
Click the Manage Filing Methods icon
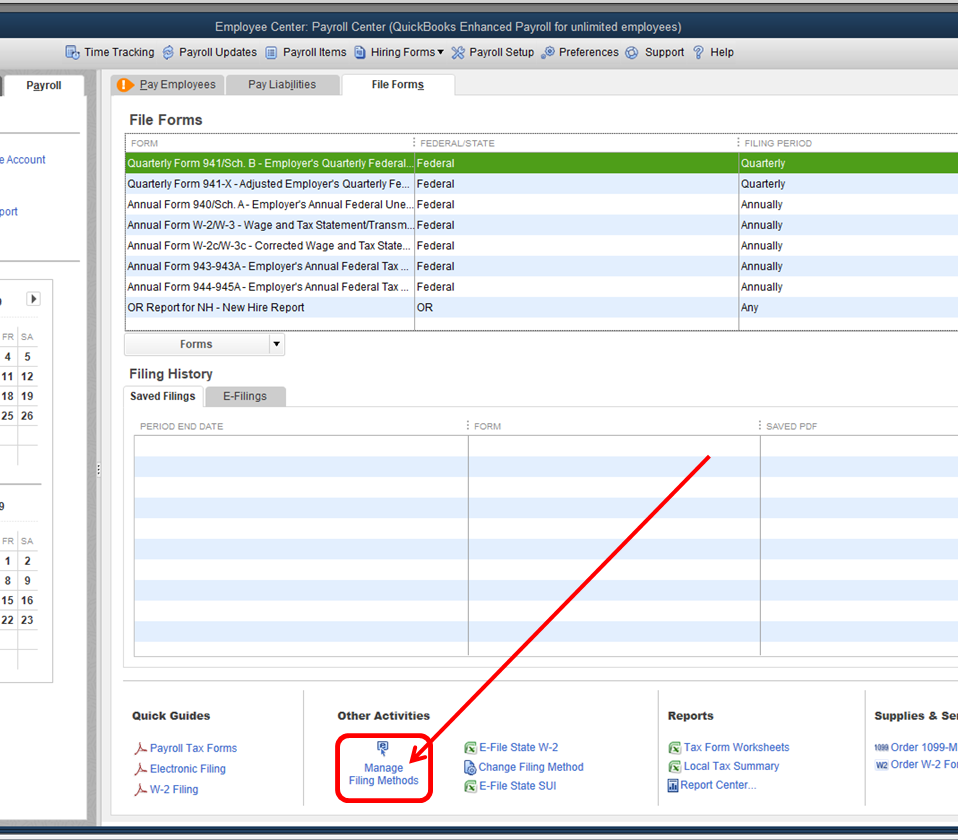(383, 748)
